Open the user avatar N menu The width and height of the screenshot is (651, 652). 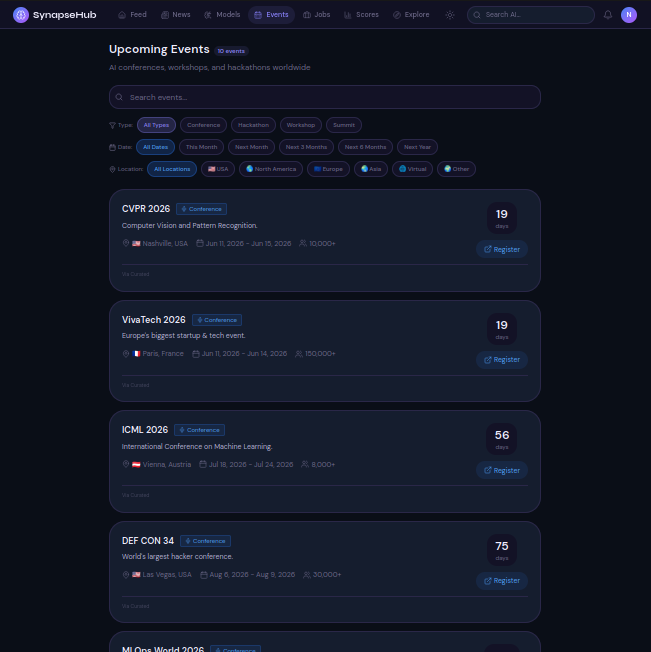(x=629, y=15)
